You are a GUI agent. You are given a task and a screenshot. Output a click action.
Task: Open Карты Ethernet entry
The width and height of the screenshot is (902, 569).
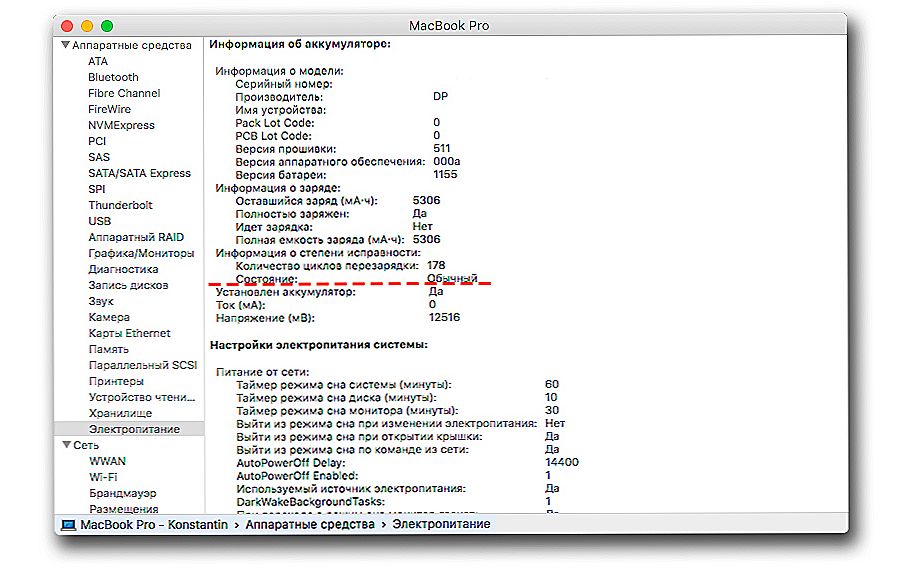[129, 333]
